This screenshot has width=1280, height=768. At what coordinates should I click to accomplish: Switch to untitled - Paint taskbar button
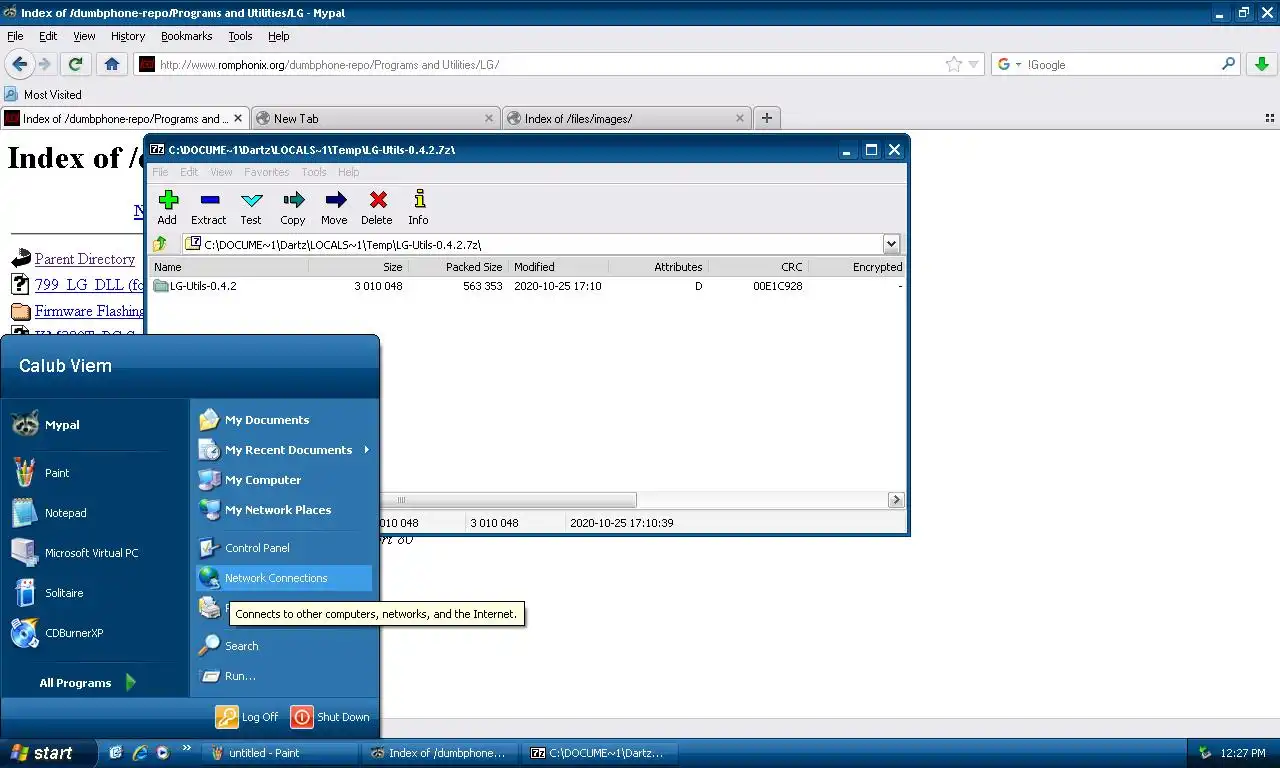coord(281,753)
